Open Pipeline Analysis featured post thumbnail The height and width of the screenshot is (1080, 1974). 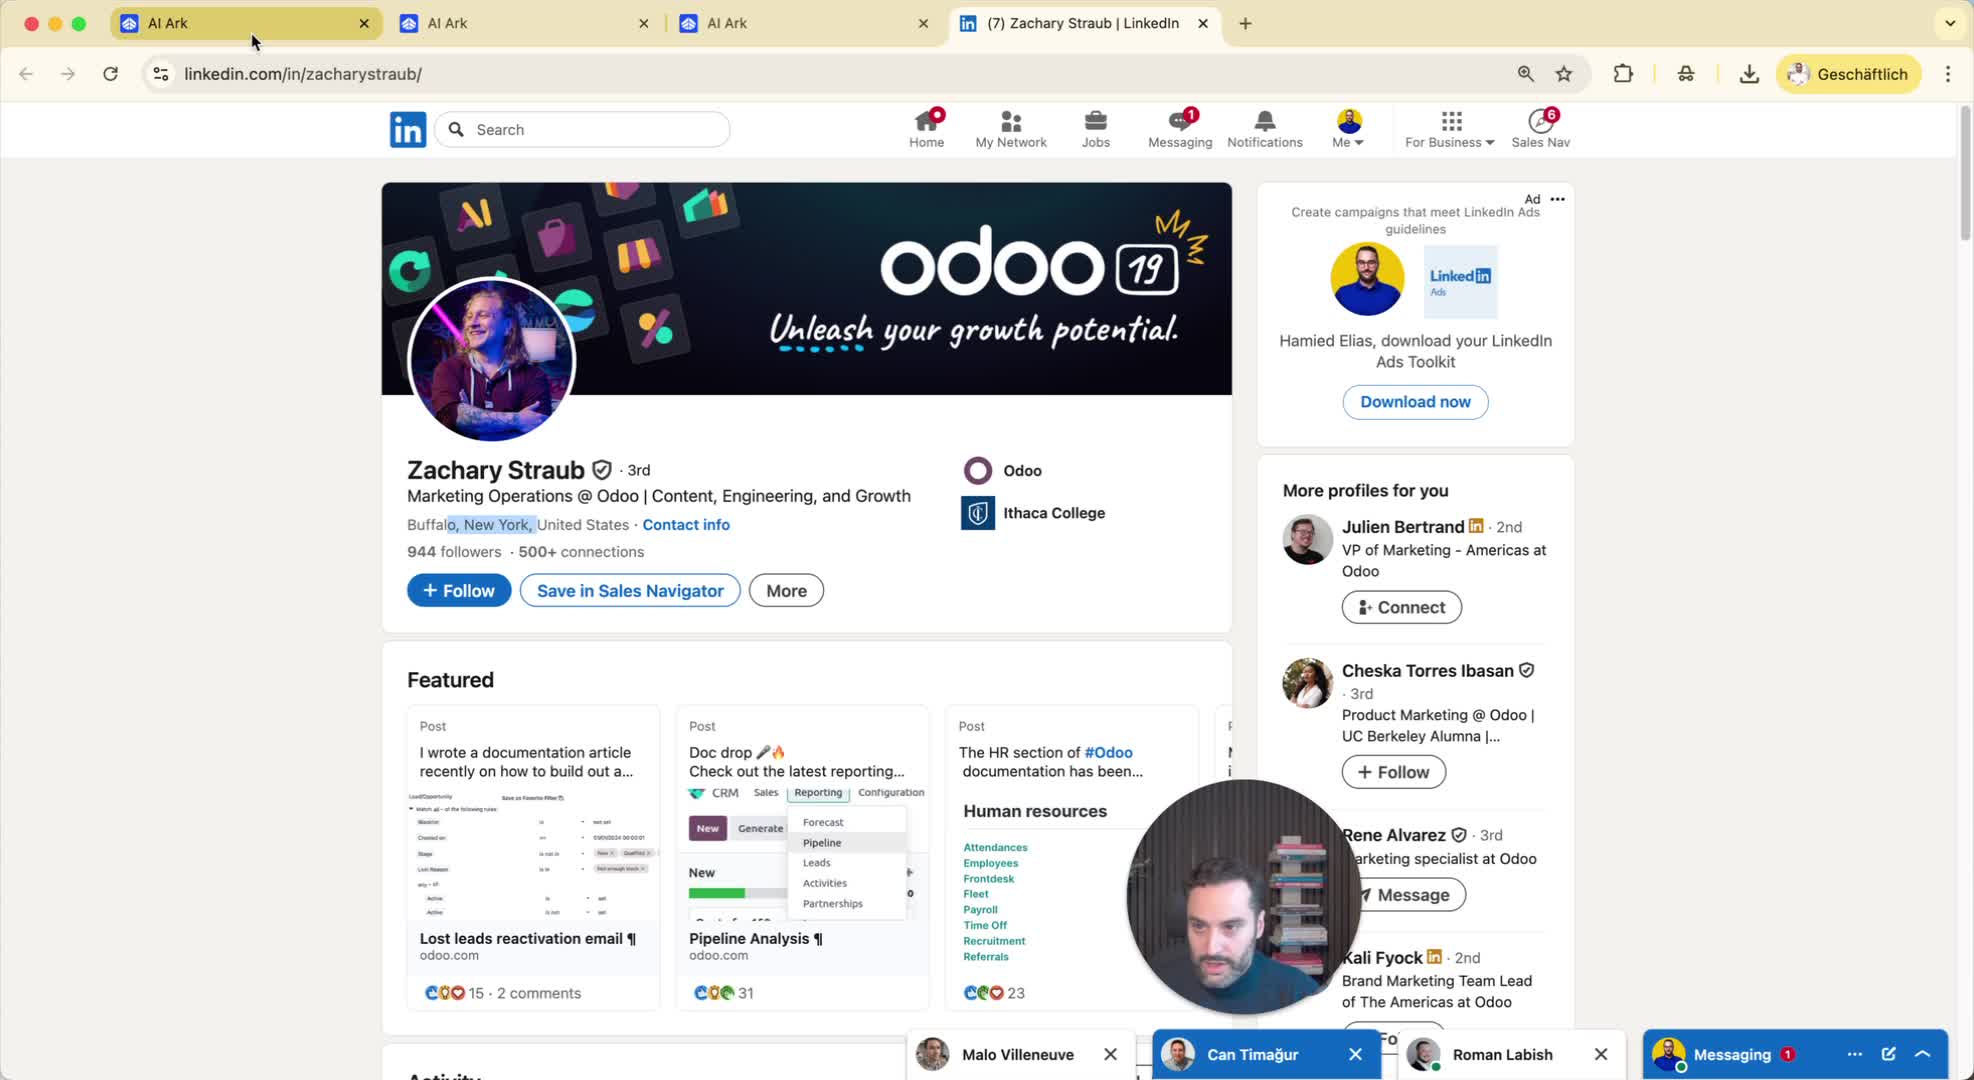click(802, 855)
